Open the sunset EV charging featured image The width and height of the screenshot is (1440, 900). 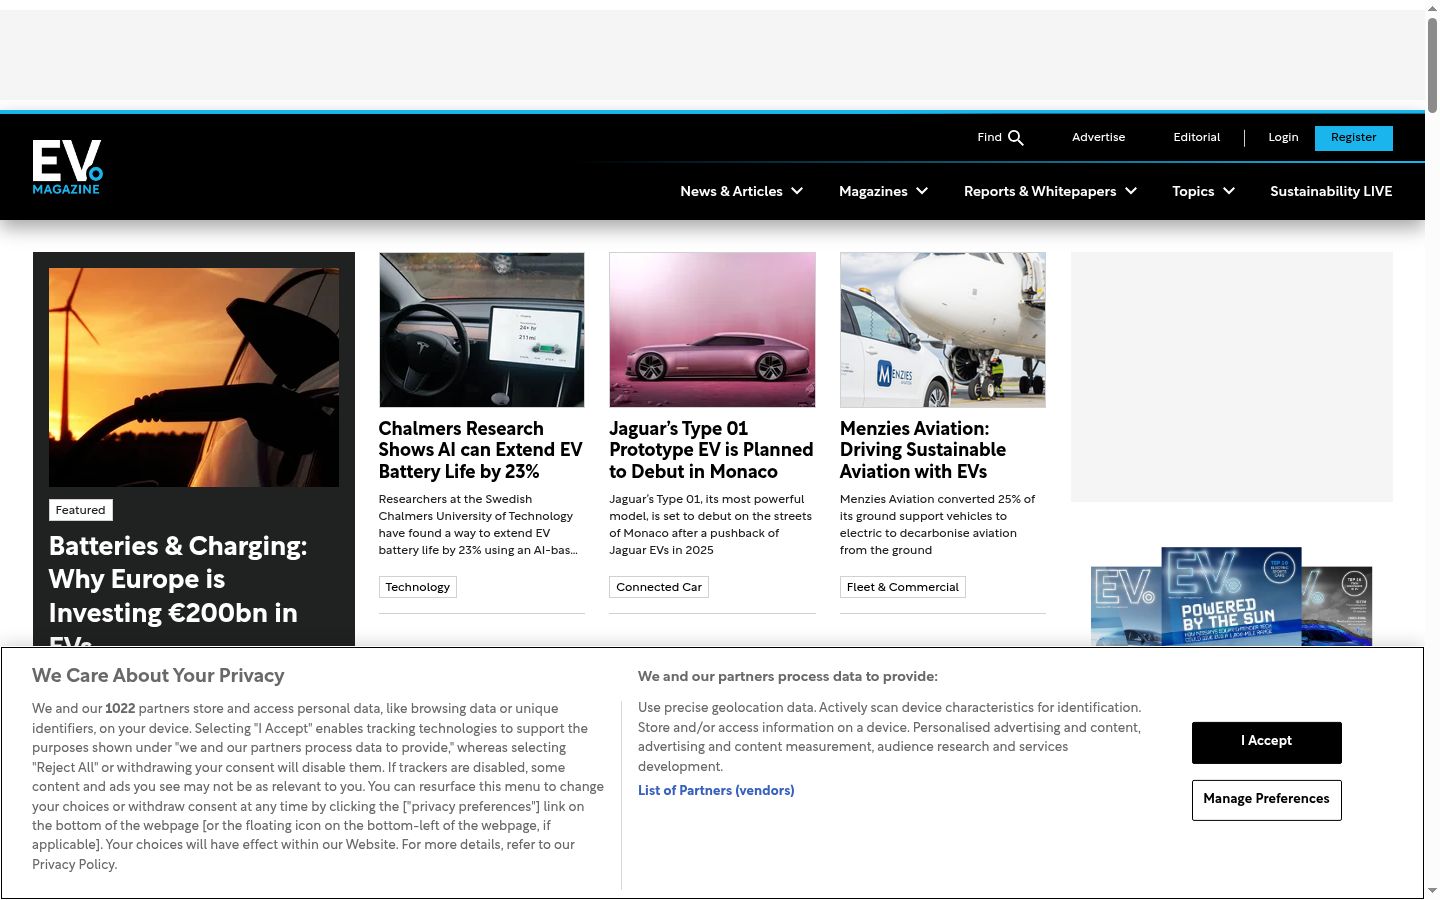194,377
